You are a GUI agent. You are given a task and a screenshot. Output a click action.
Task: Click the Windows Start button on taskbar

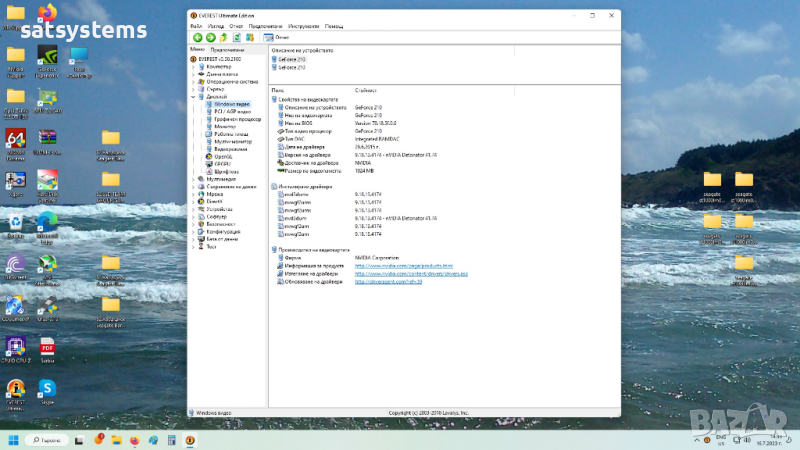[x=14, y=440]
